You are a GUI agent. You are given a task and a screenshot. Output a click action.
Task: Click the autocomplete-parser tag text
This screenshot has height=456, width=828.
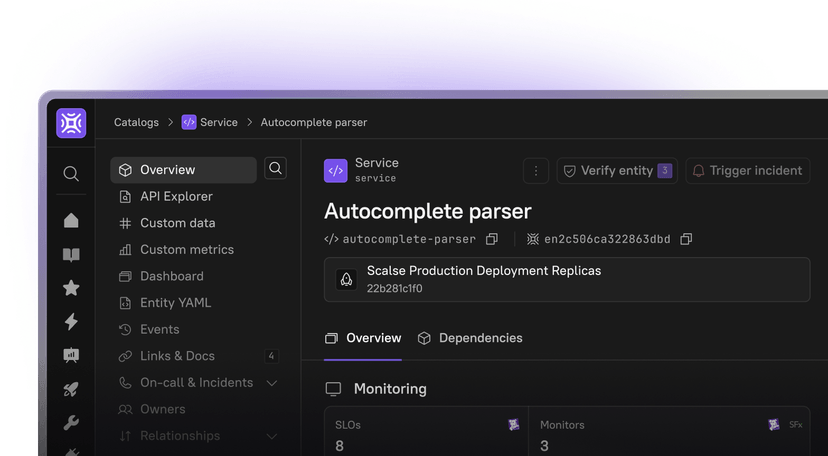pos(409,239)
